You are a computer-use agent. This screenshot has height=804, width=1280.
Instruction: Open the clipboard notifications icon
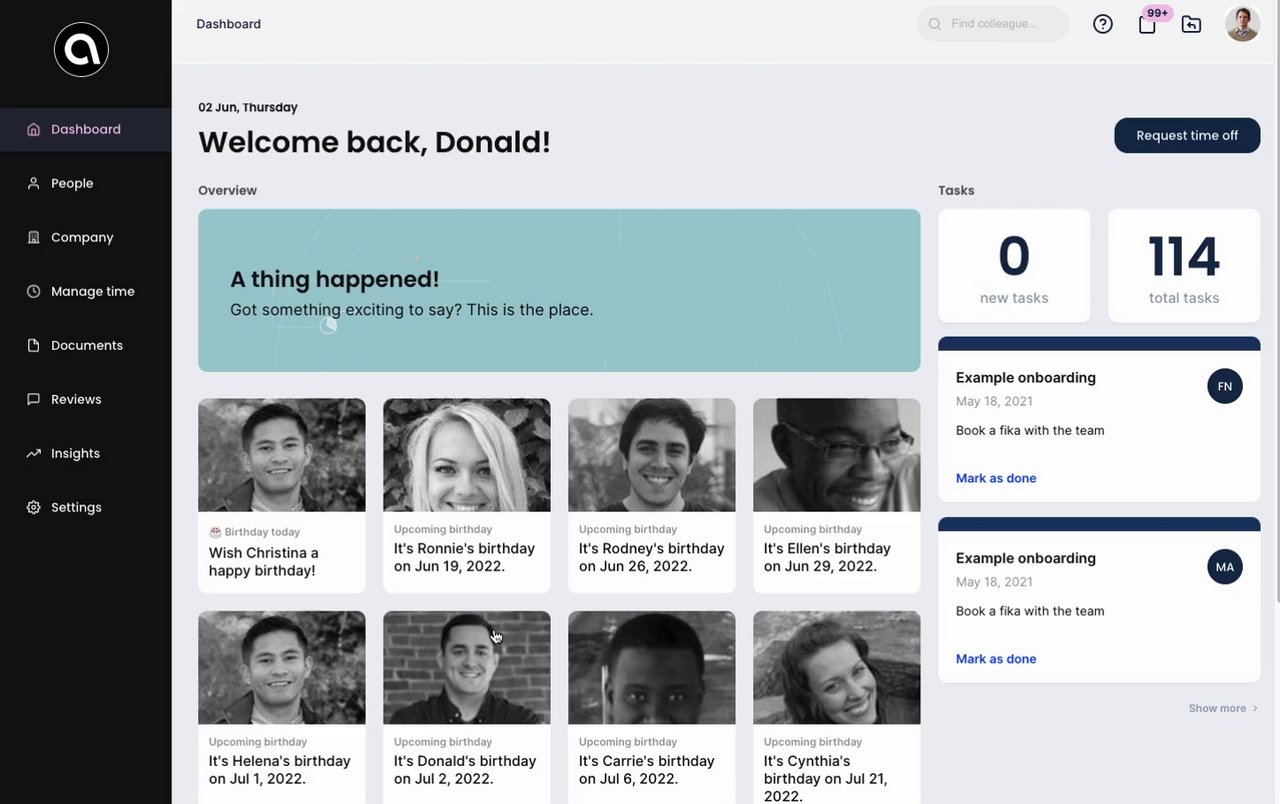click(x=1147, y=25)
